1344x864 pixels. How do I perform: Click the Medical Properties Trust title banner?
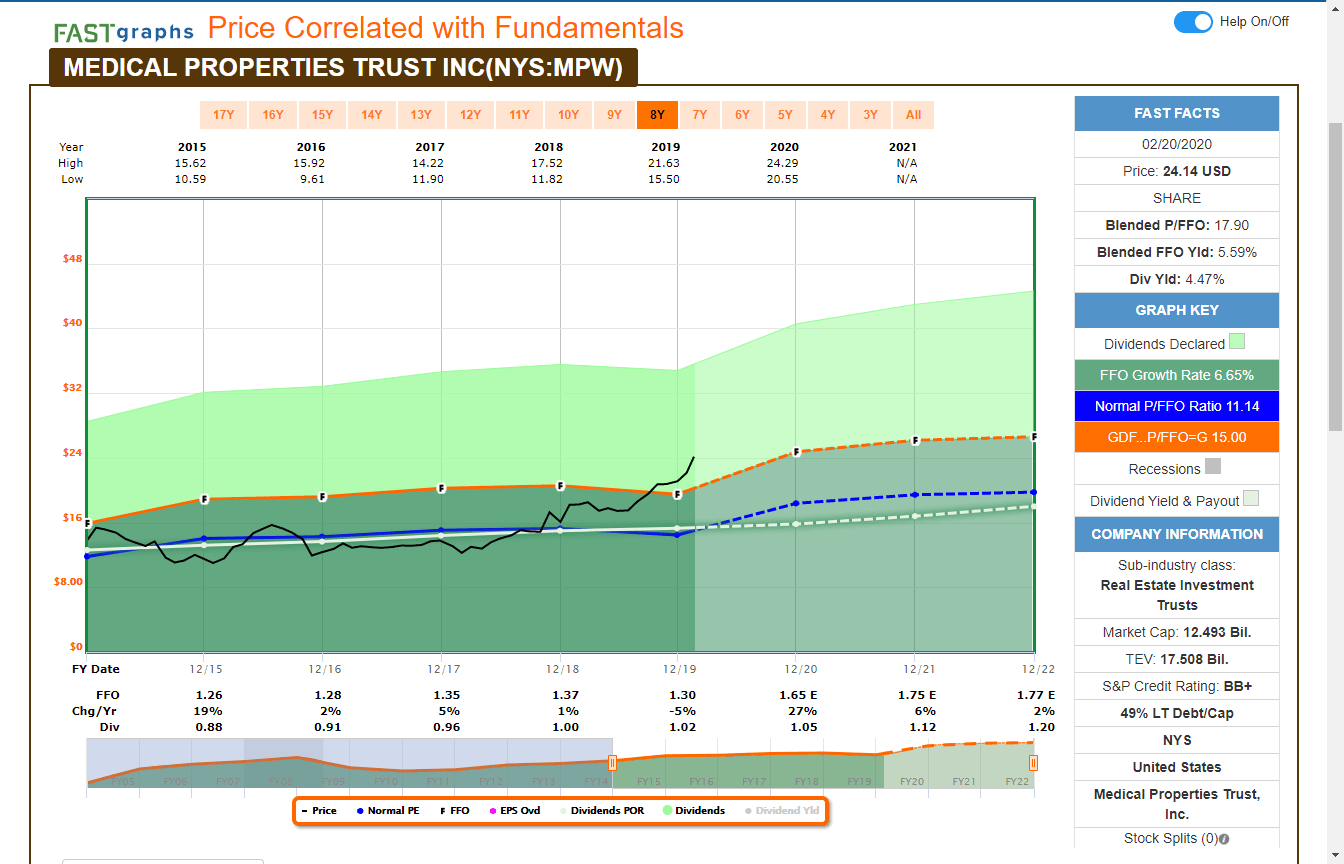pos(343,68)
